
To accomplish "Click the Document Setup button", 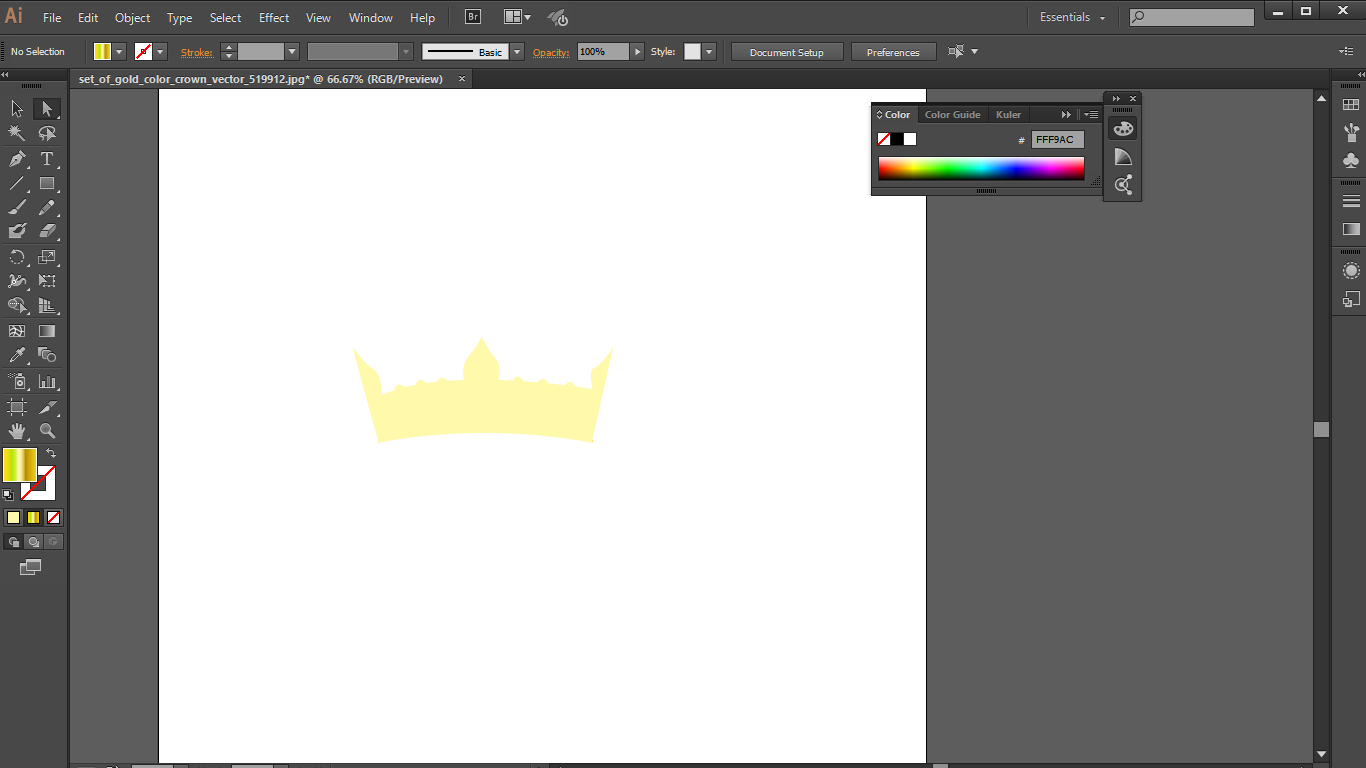I will click(787, 51).
